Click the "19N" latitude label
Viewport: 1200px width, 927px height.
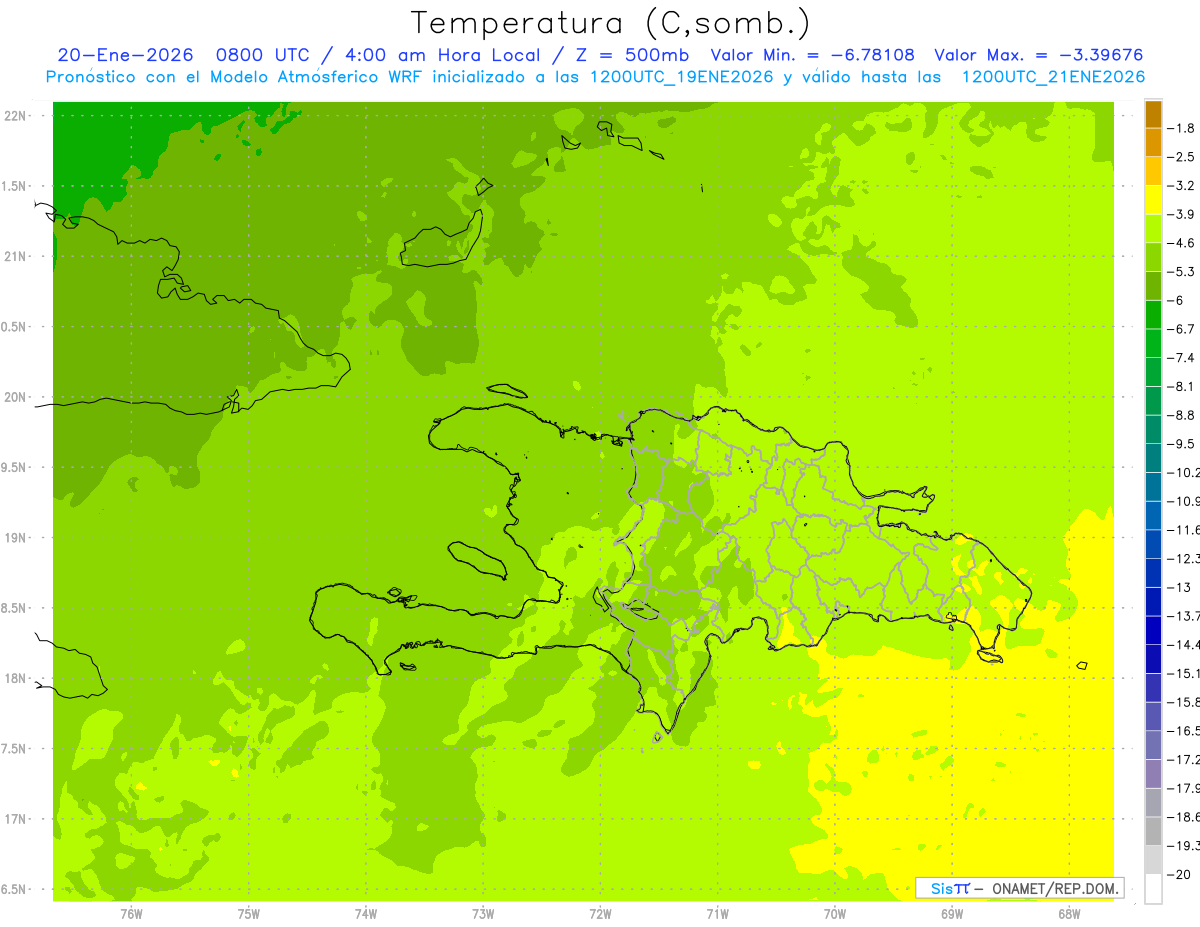[16, 538]
